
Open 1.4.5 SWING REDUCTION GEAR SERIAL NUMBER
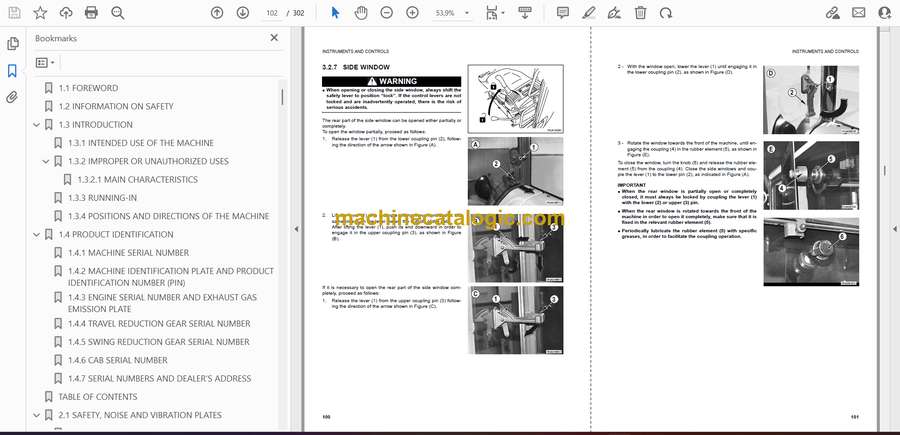158,342
